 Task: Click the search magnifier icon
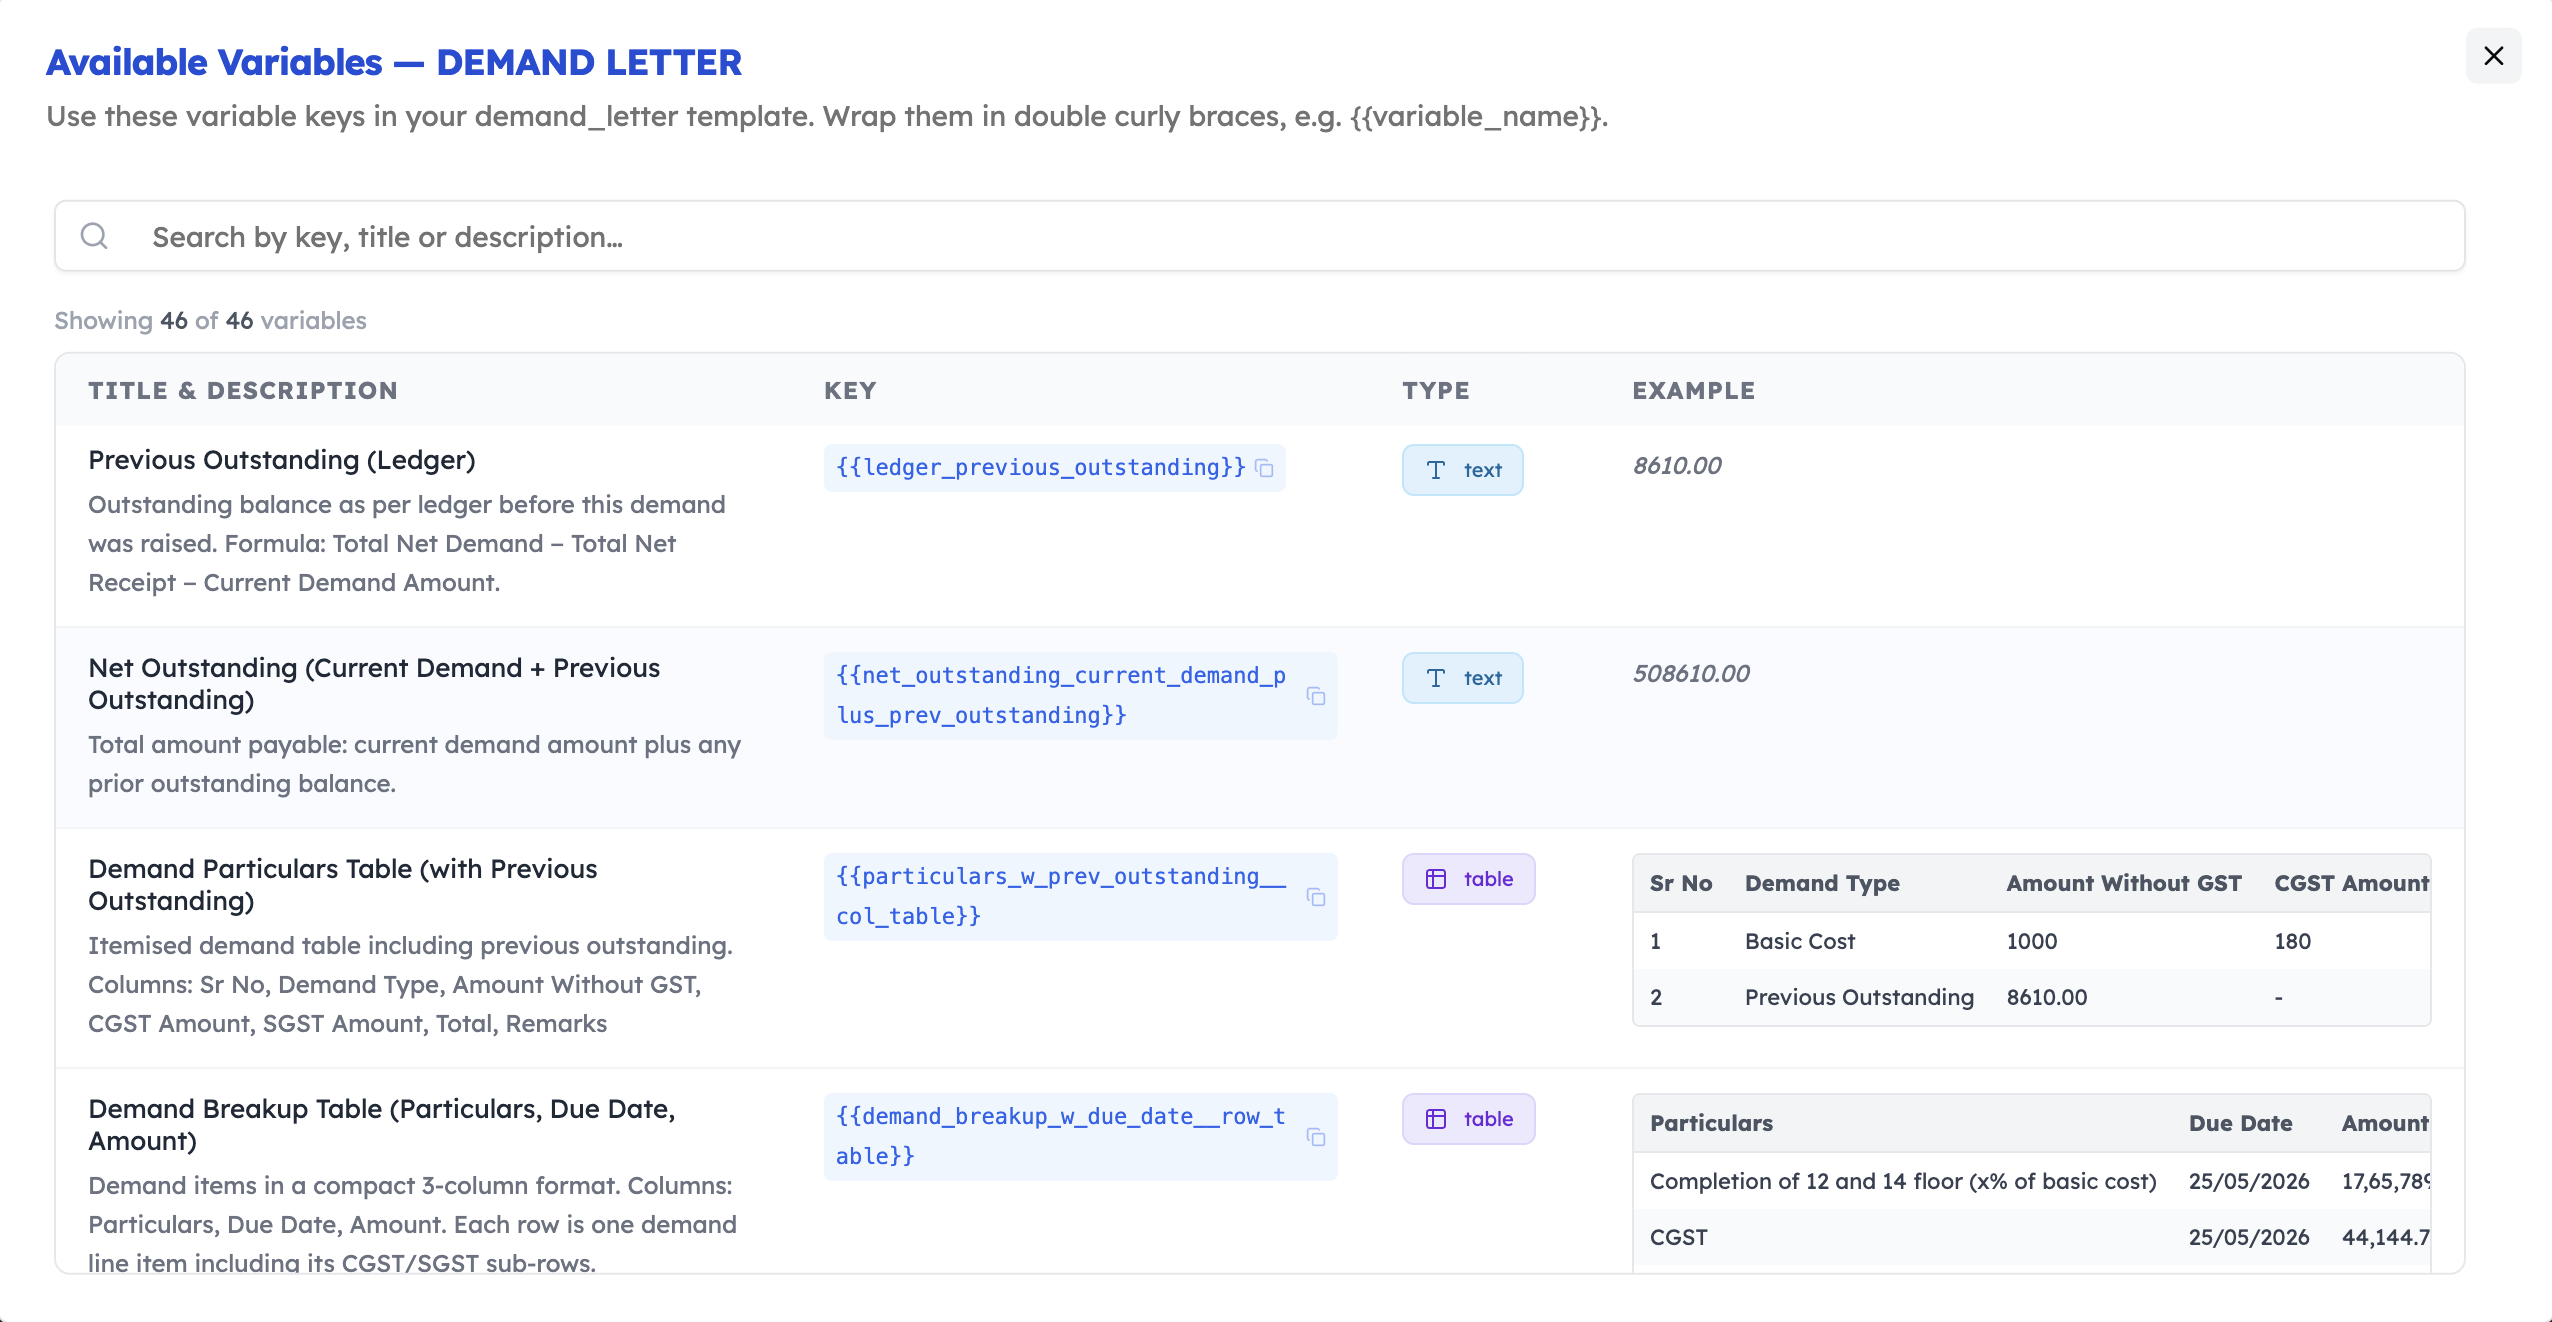click(95, 235)
